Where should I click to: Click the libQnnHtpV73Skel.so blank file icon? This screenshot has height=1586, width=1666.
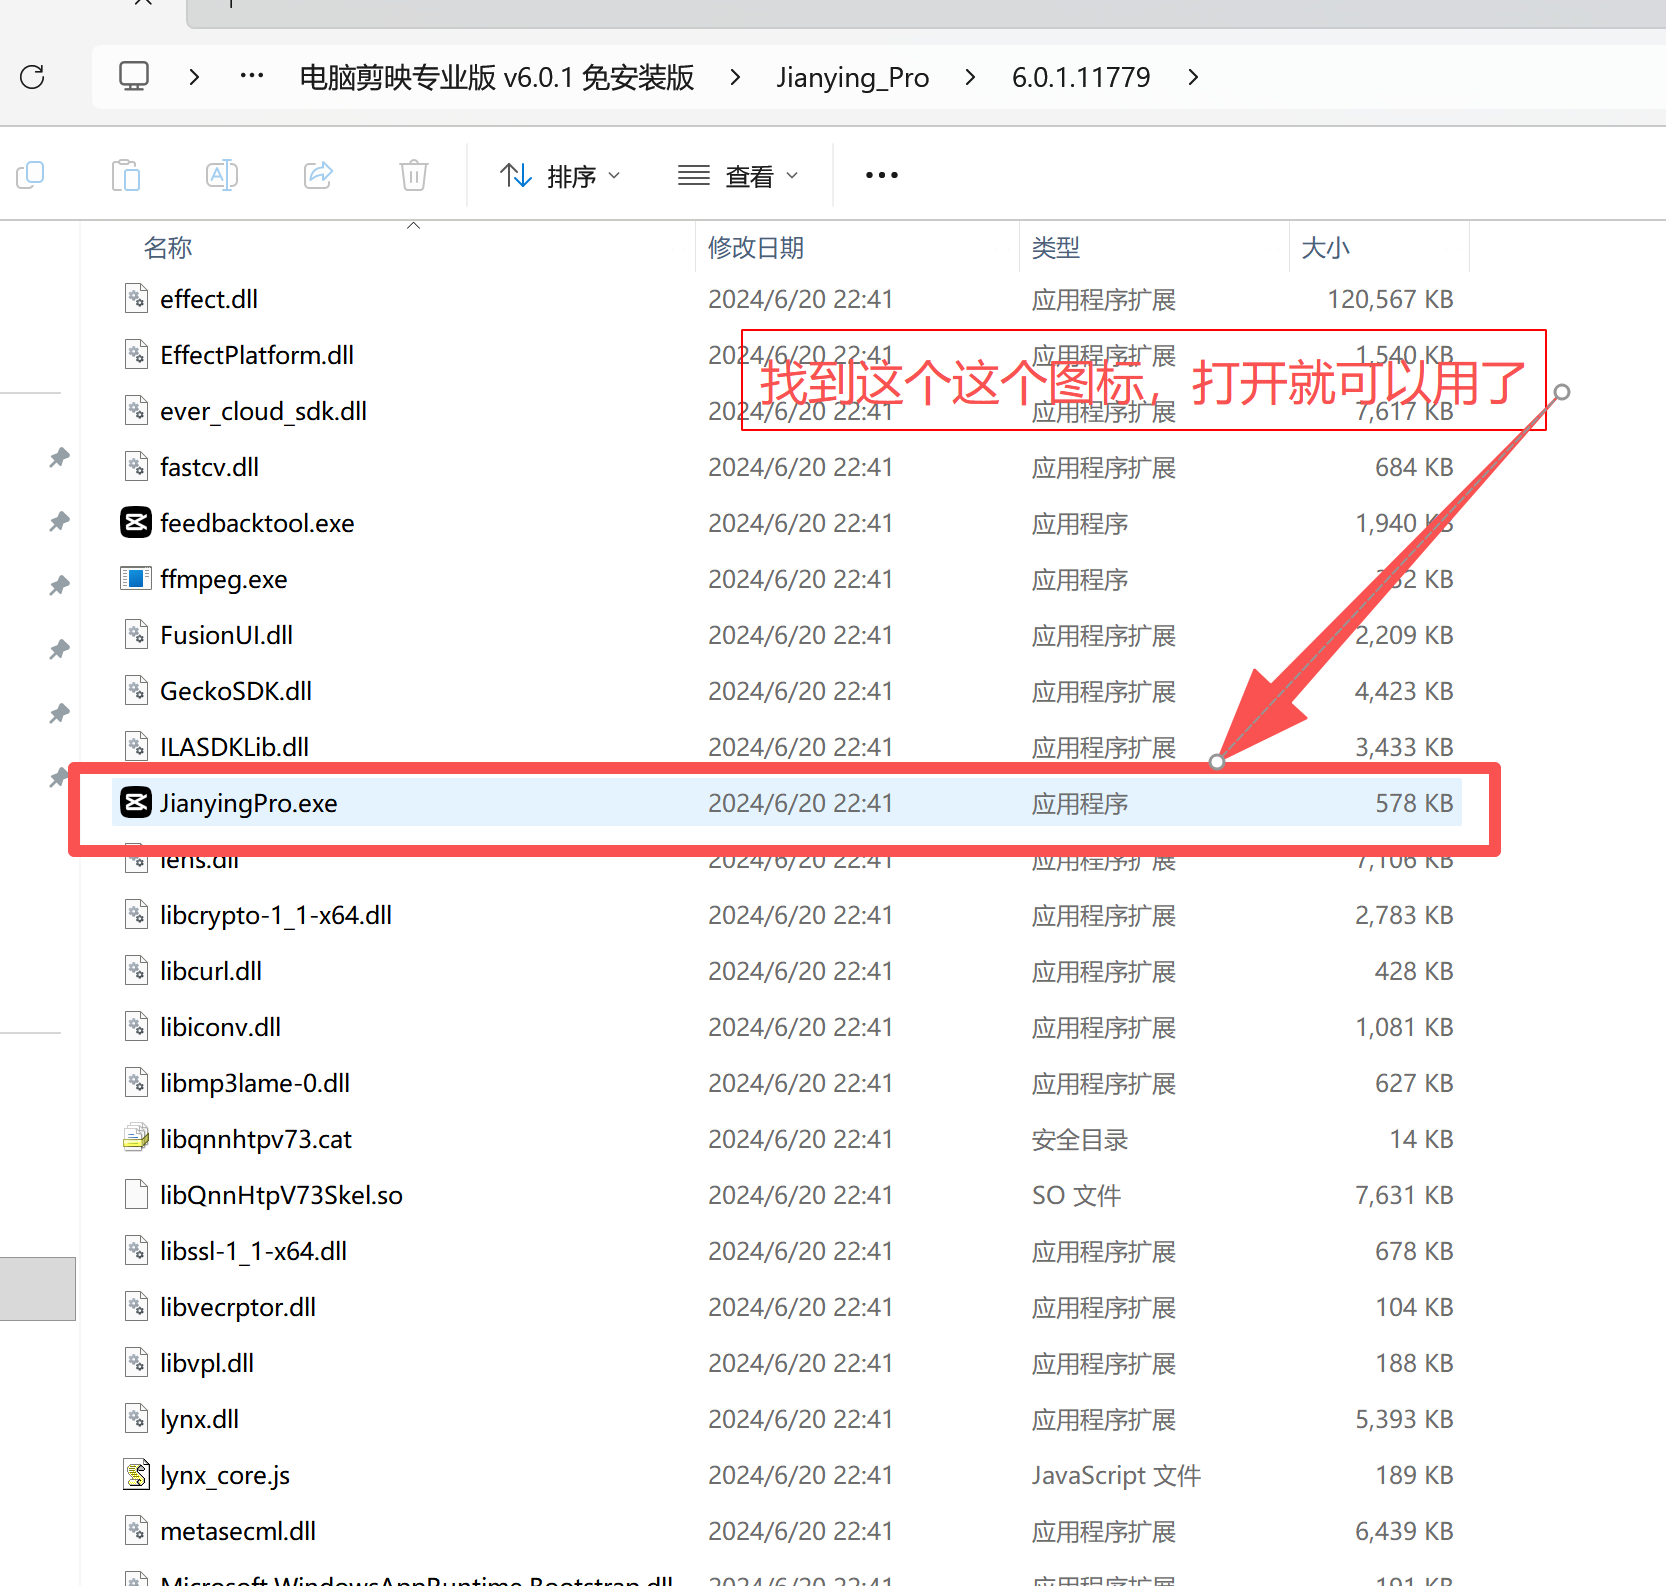click(x=136, y=1194)
